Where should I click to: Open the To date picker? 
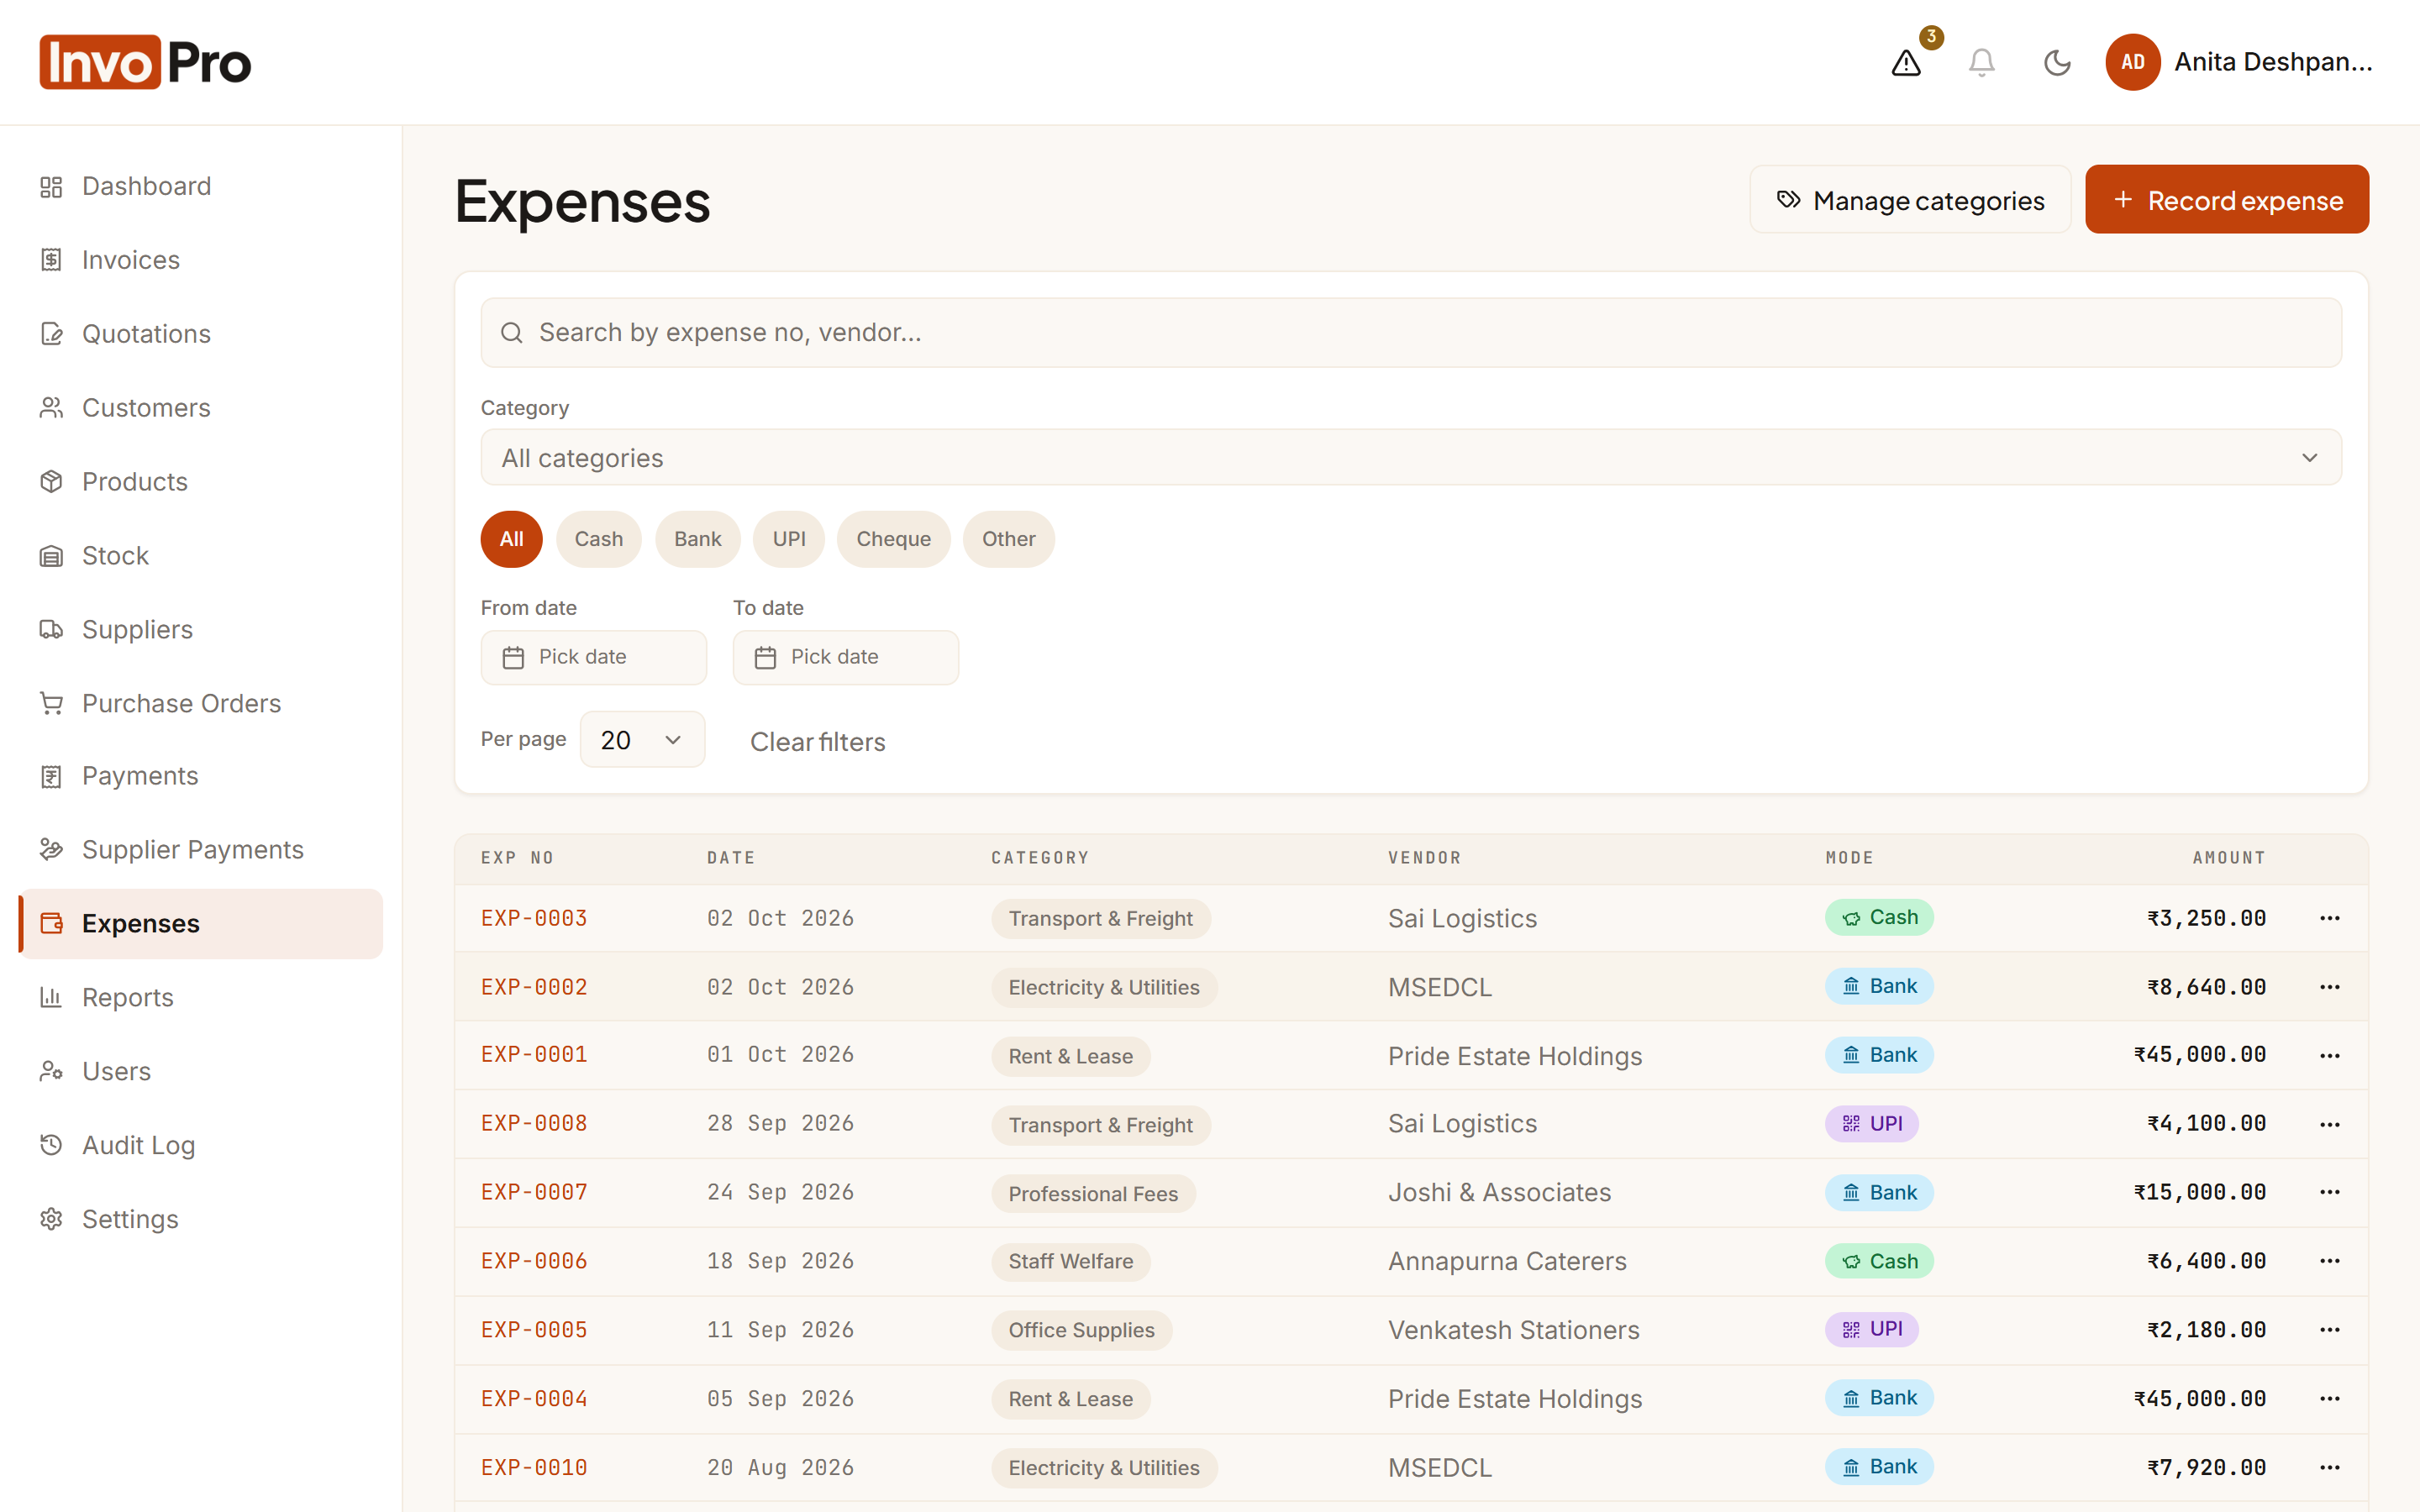(x=845, y=657)
